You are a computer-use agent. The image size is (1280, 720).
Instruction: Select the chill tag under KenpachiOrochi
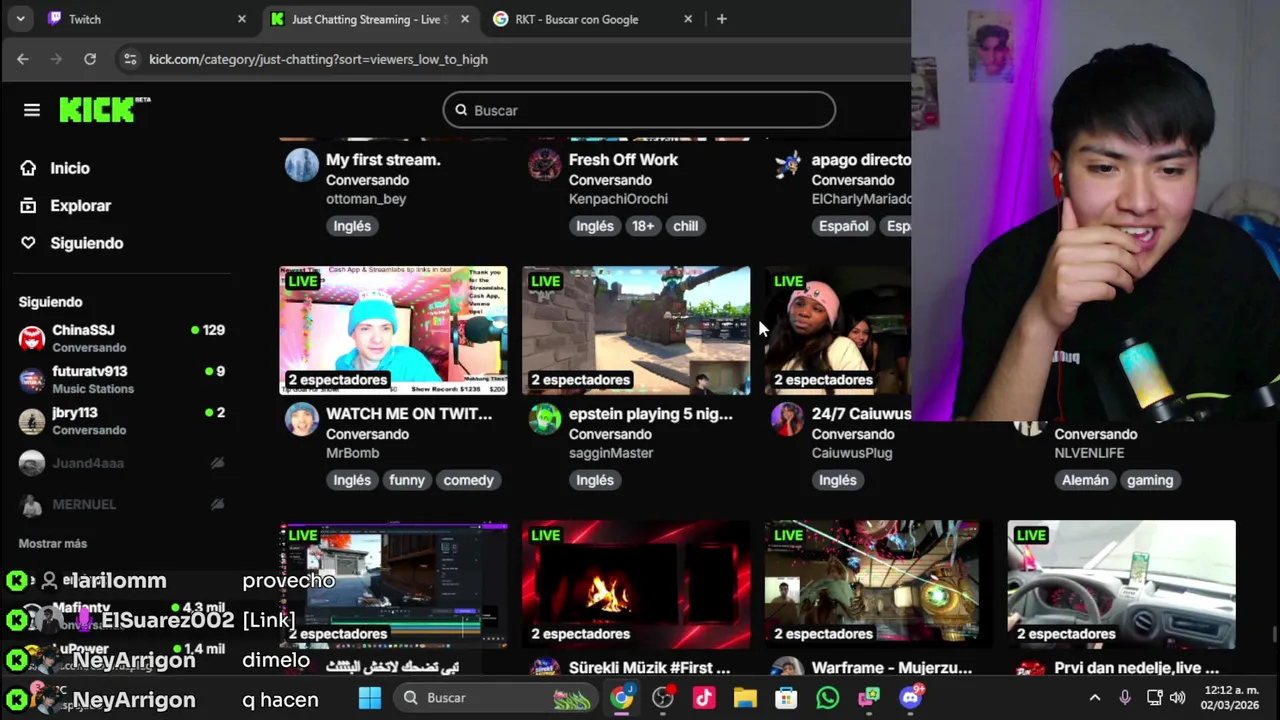686,226
